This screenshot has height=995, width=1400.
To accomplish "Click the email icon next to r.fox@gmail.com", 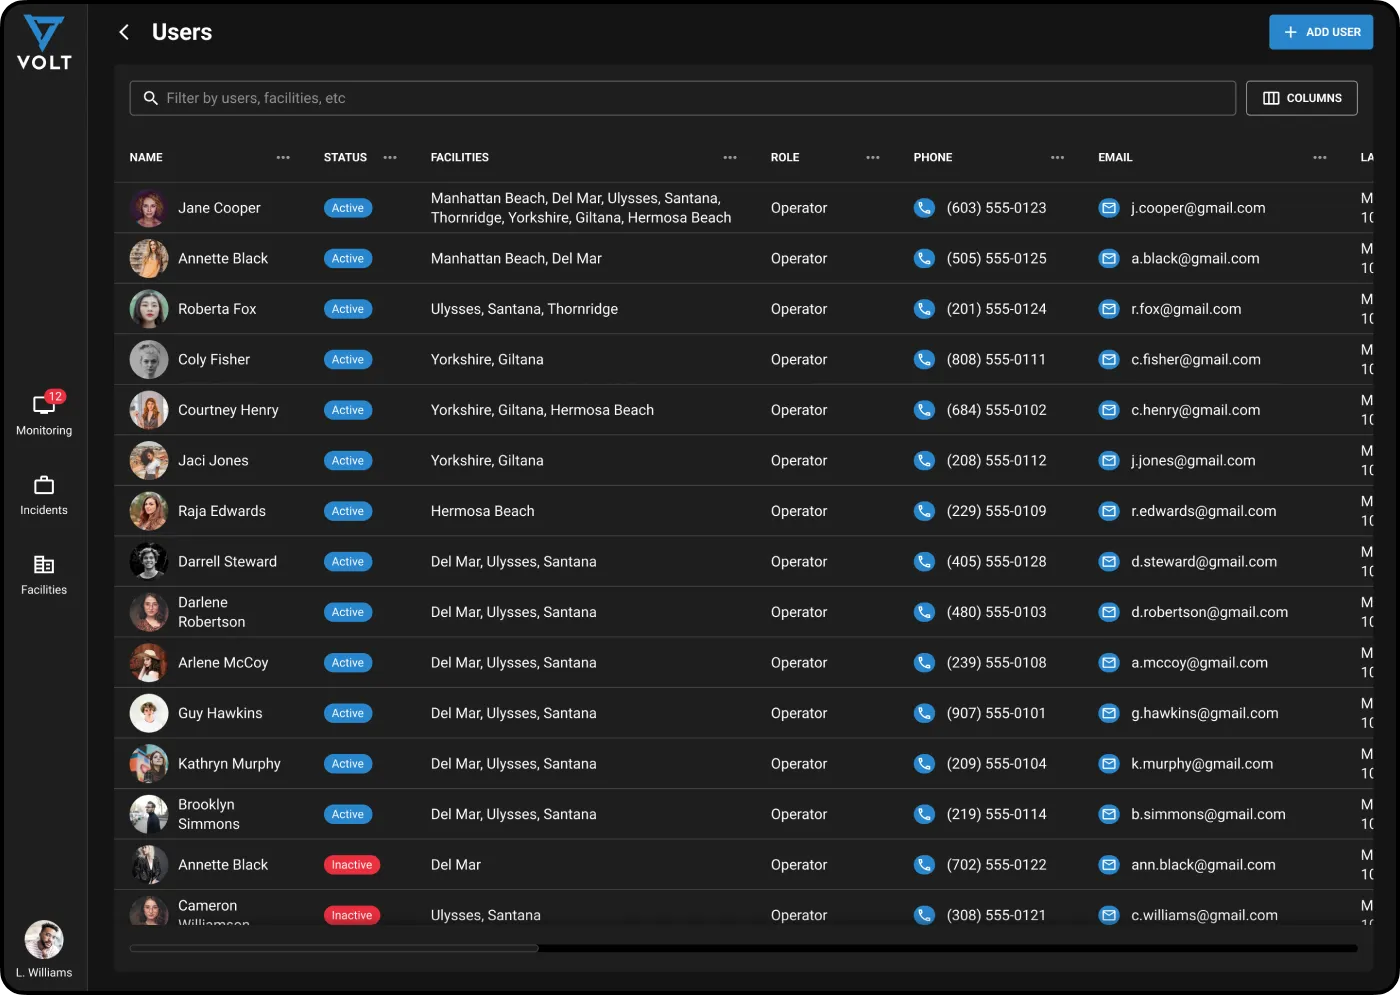I will click(1108, 308).
